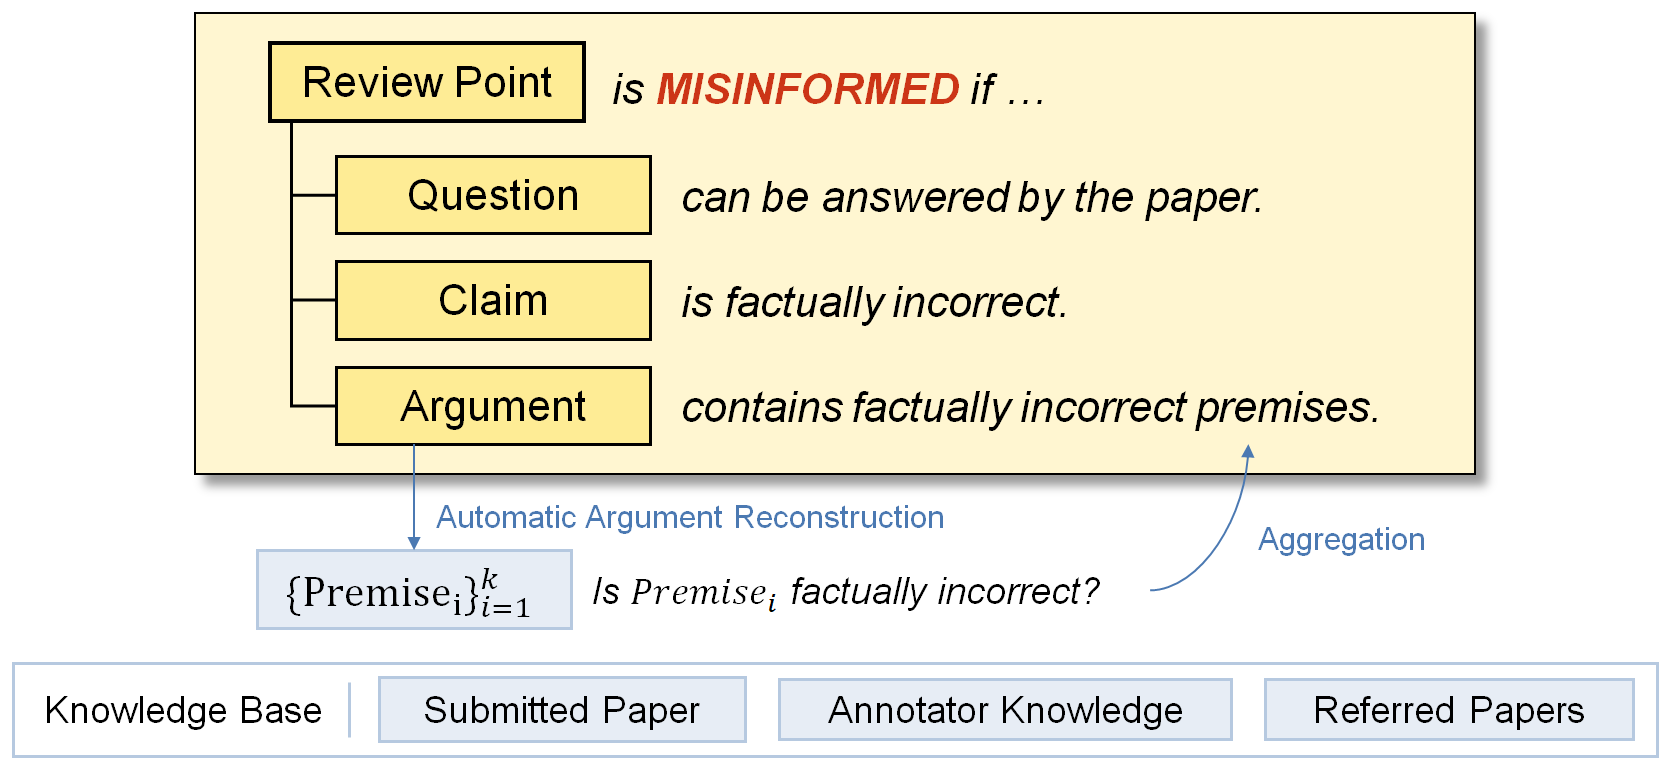
Task: Select the Claim box
Action: click(x=493, y=300)
